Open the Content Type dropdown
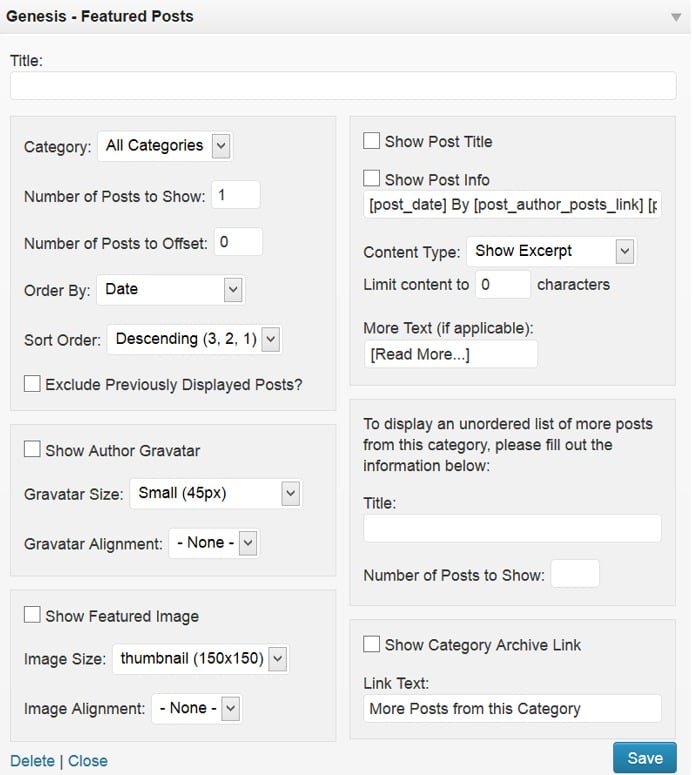 pos(551,251)
